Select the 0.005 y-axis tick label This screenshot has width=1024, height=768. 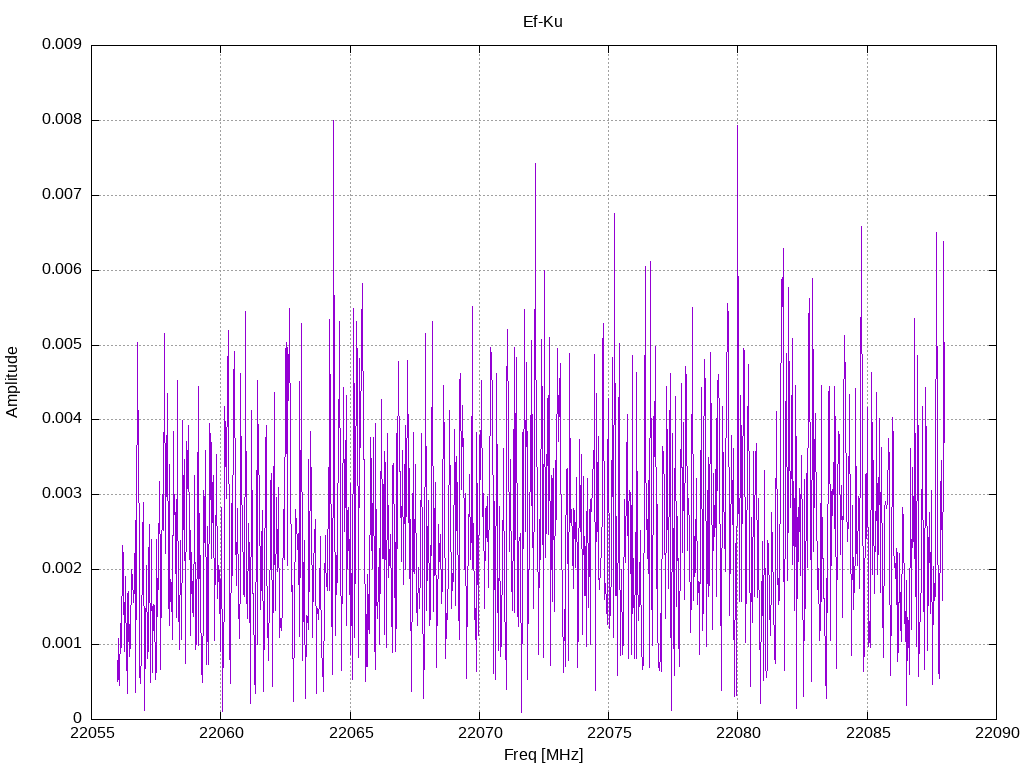point(61,345)
